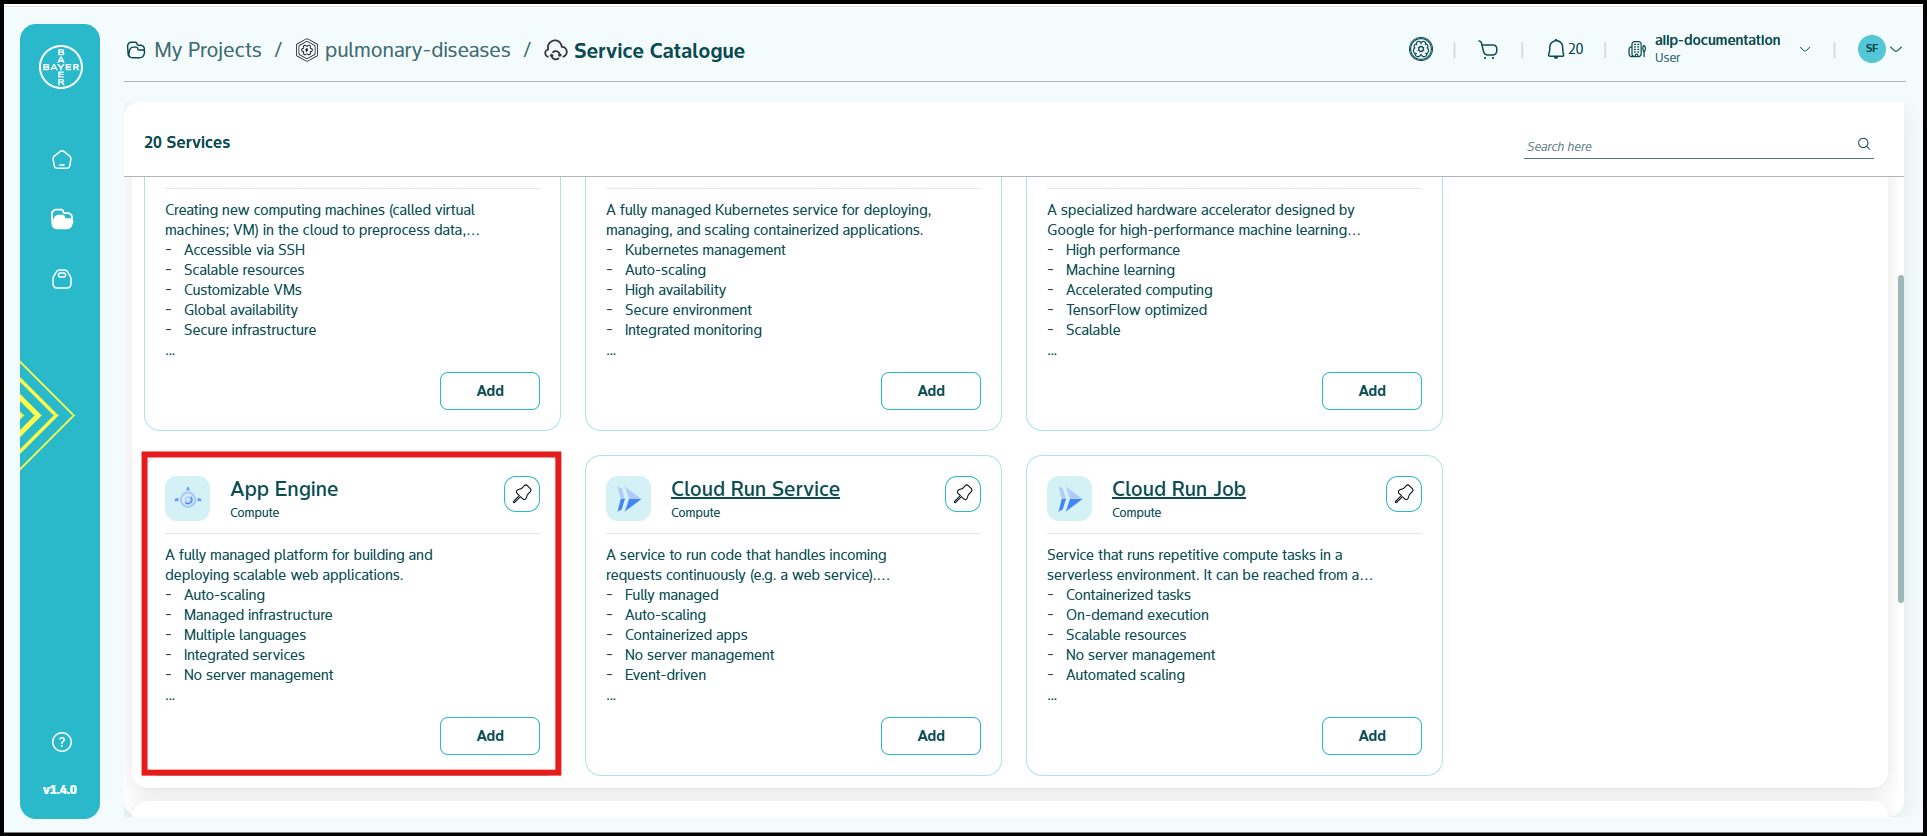This screenshot has width=1927, height=836.
Task: Expand the SF user avatar menu
Action: tap(1879, 49)
